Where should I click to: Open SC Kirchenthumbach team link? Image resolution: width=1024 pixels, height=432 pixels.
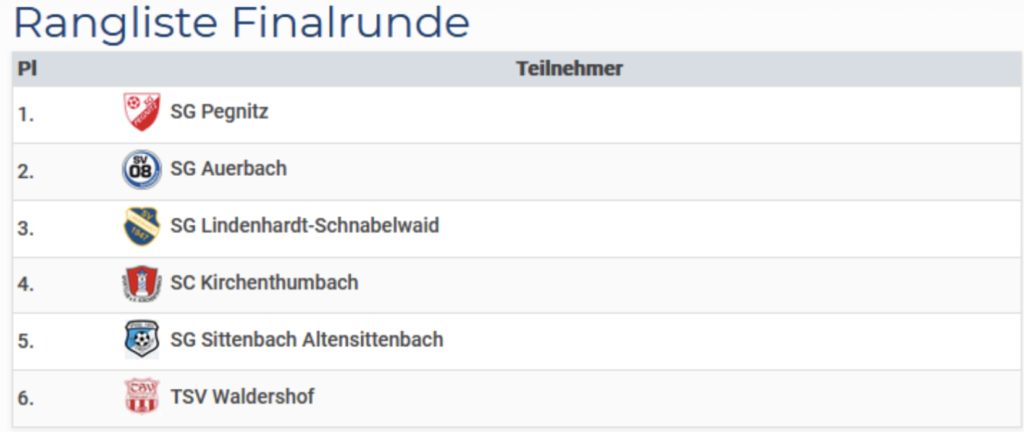tap(264, 283)
